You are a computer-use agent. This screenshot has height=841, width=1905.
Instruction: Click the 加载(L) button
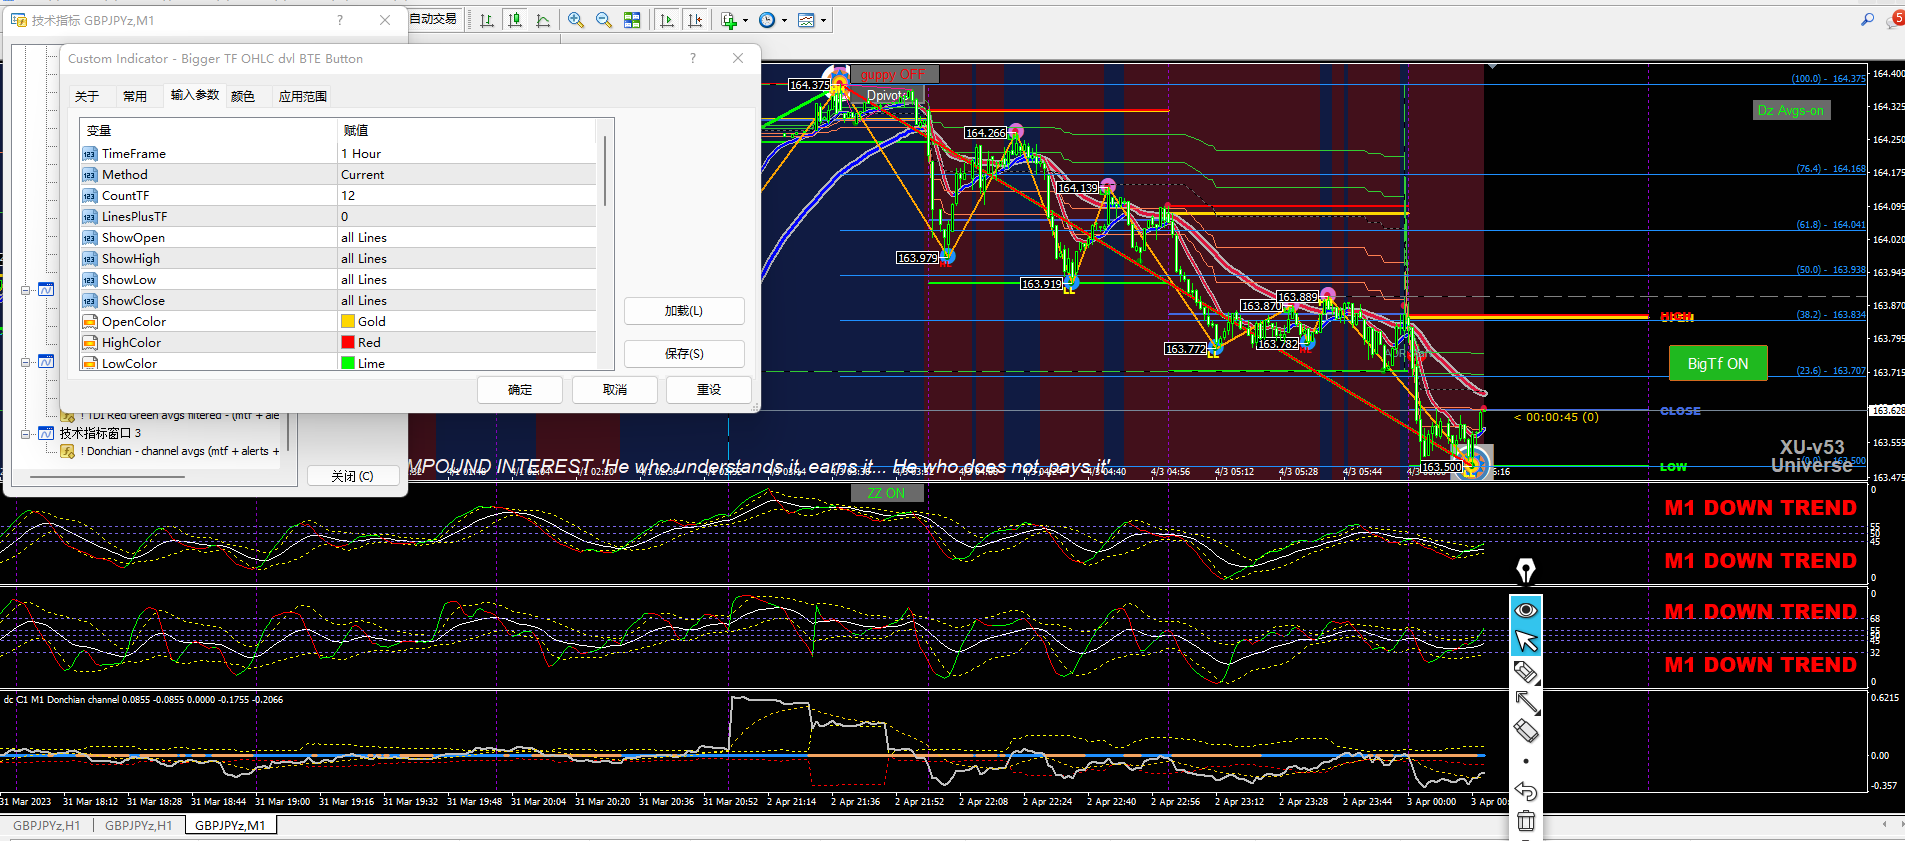[x=683, y=311]
